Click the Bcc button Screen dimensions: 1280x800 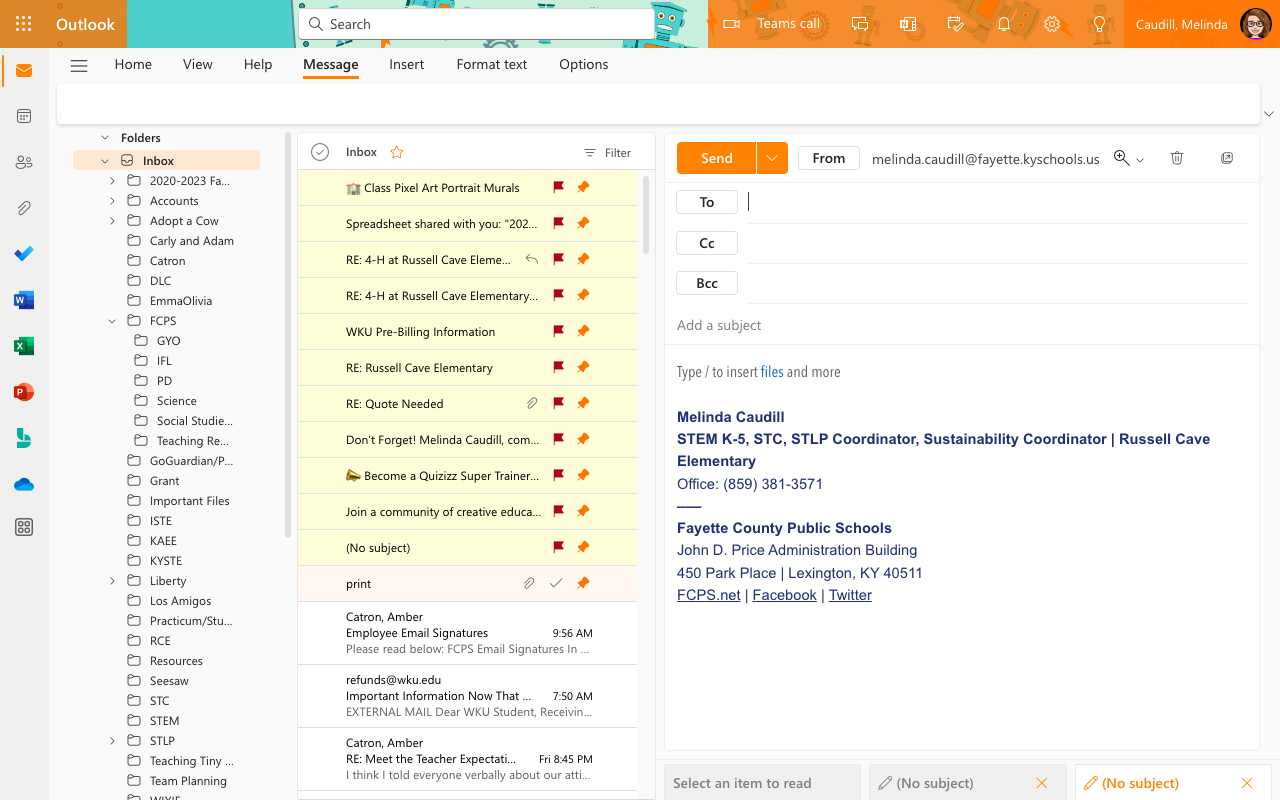tap(707, 283)
